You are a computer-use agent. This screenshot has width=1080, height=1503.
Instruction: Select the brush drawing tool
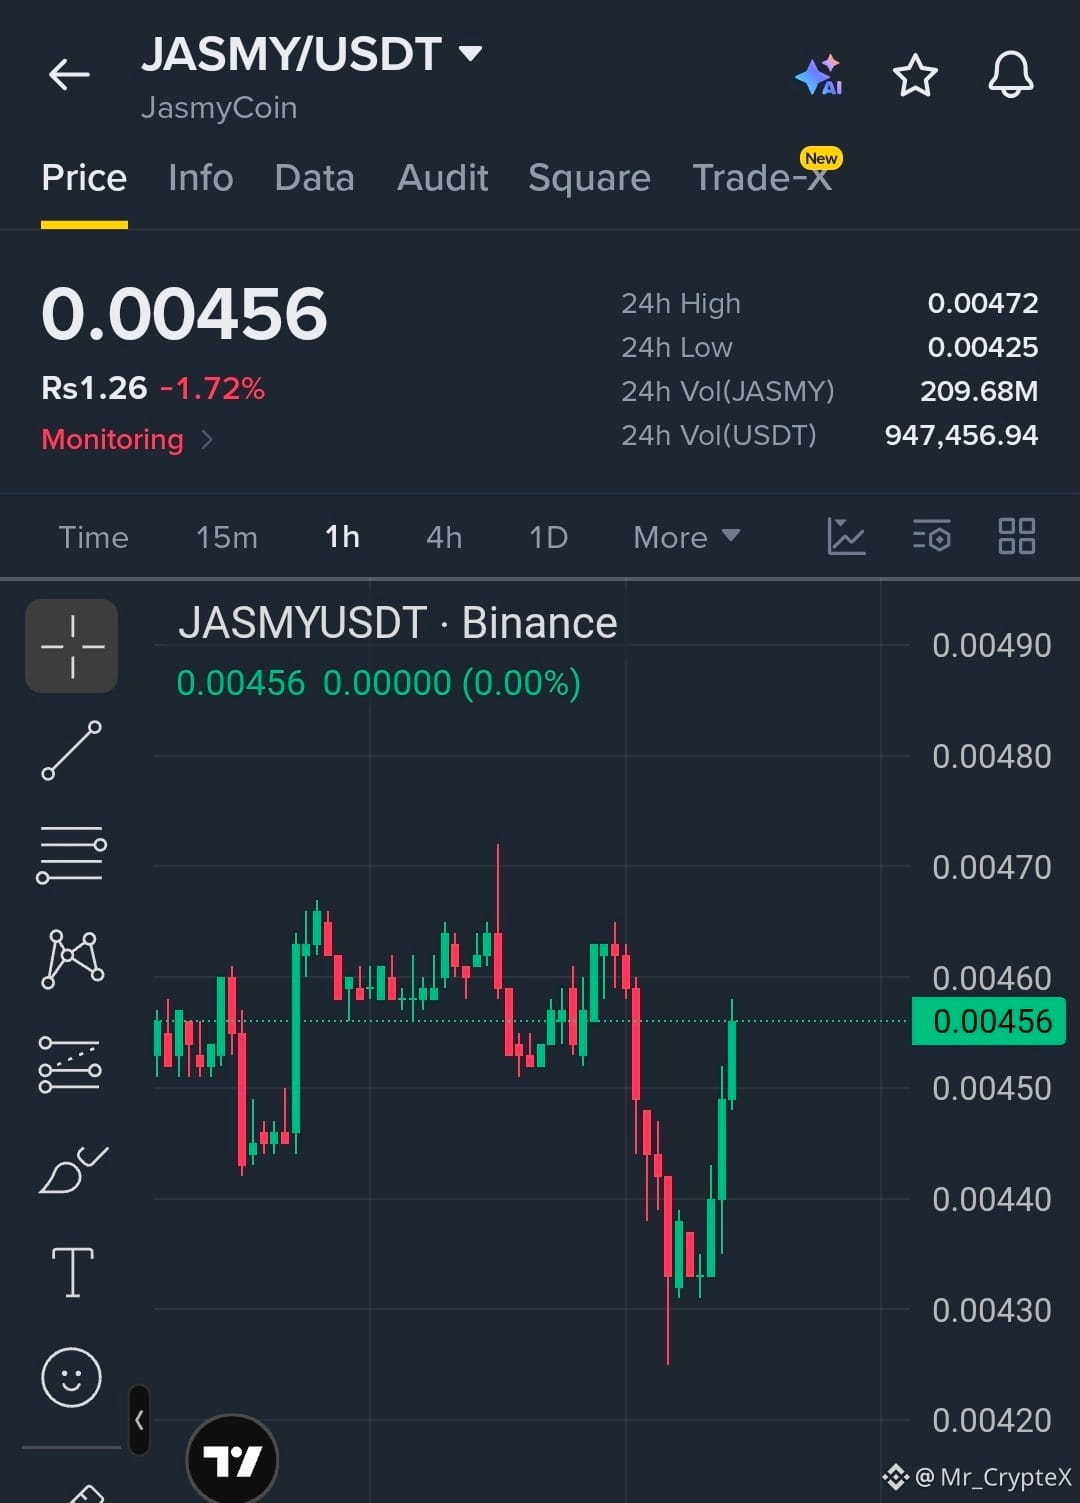click(72, 1169)
